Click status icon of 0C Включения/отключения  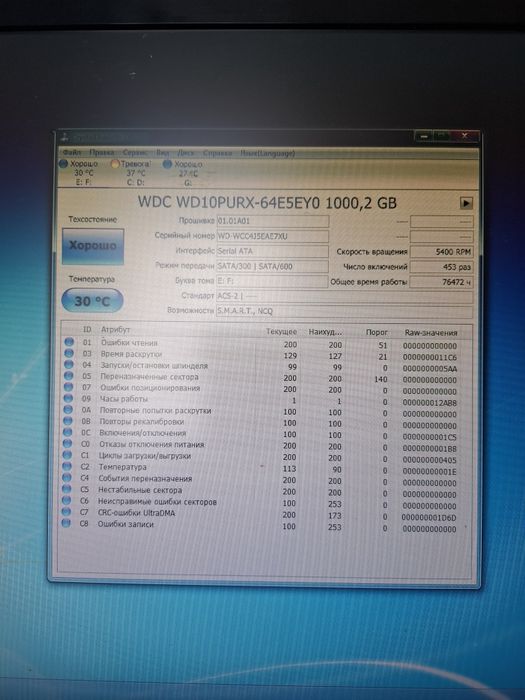point(67,433)
